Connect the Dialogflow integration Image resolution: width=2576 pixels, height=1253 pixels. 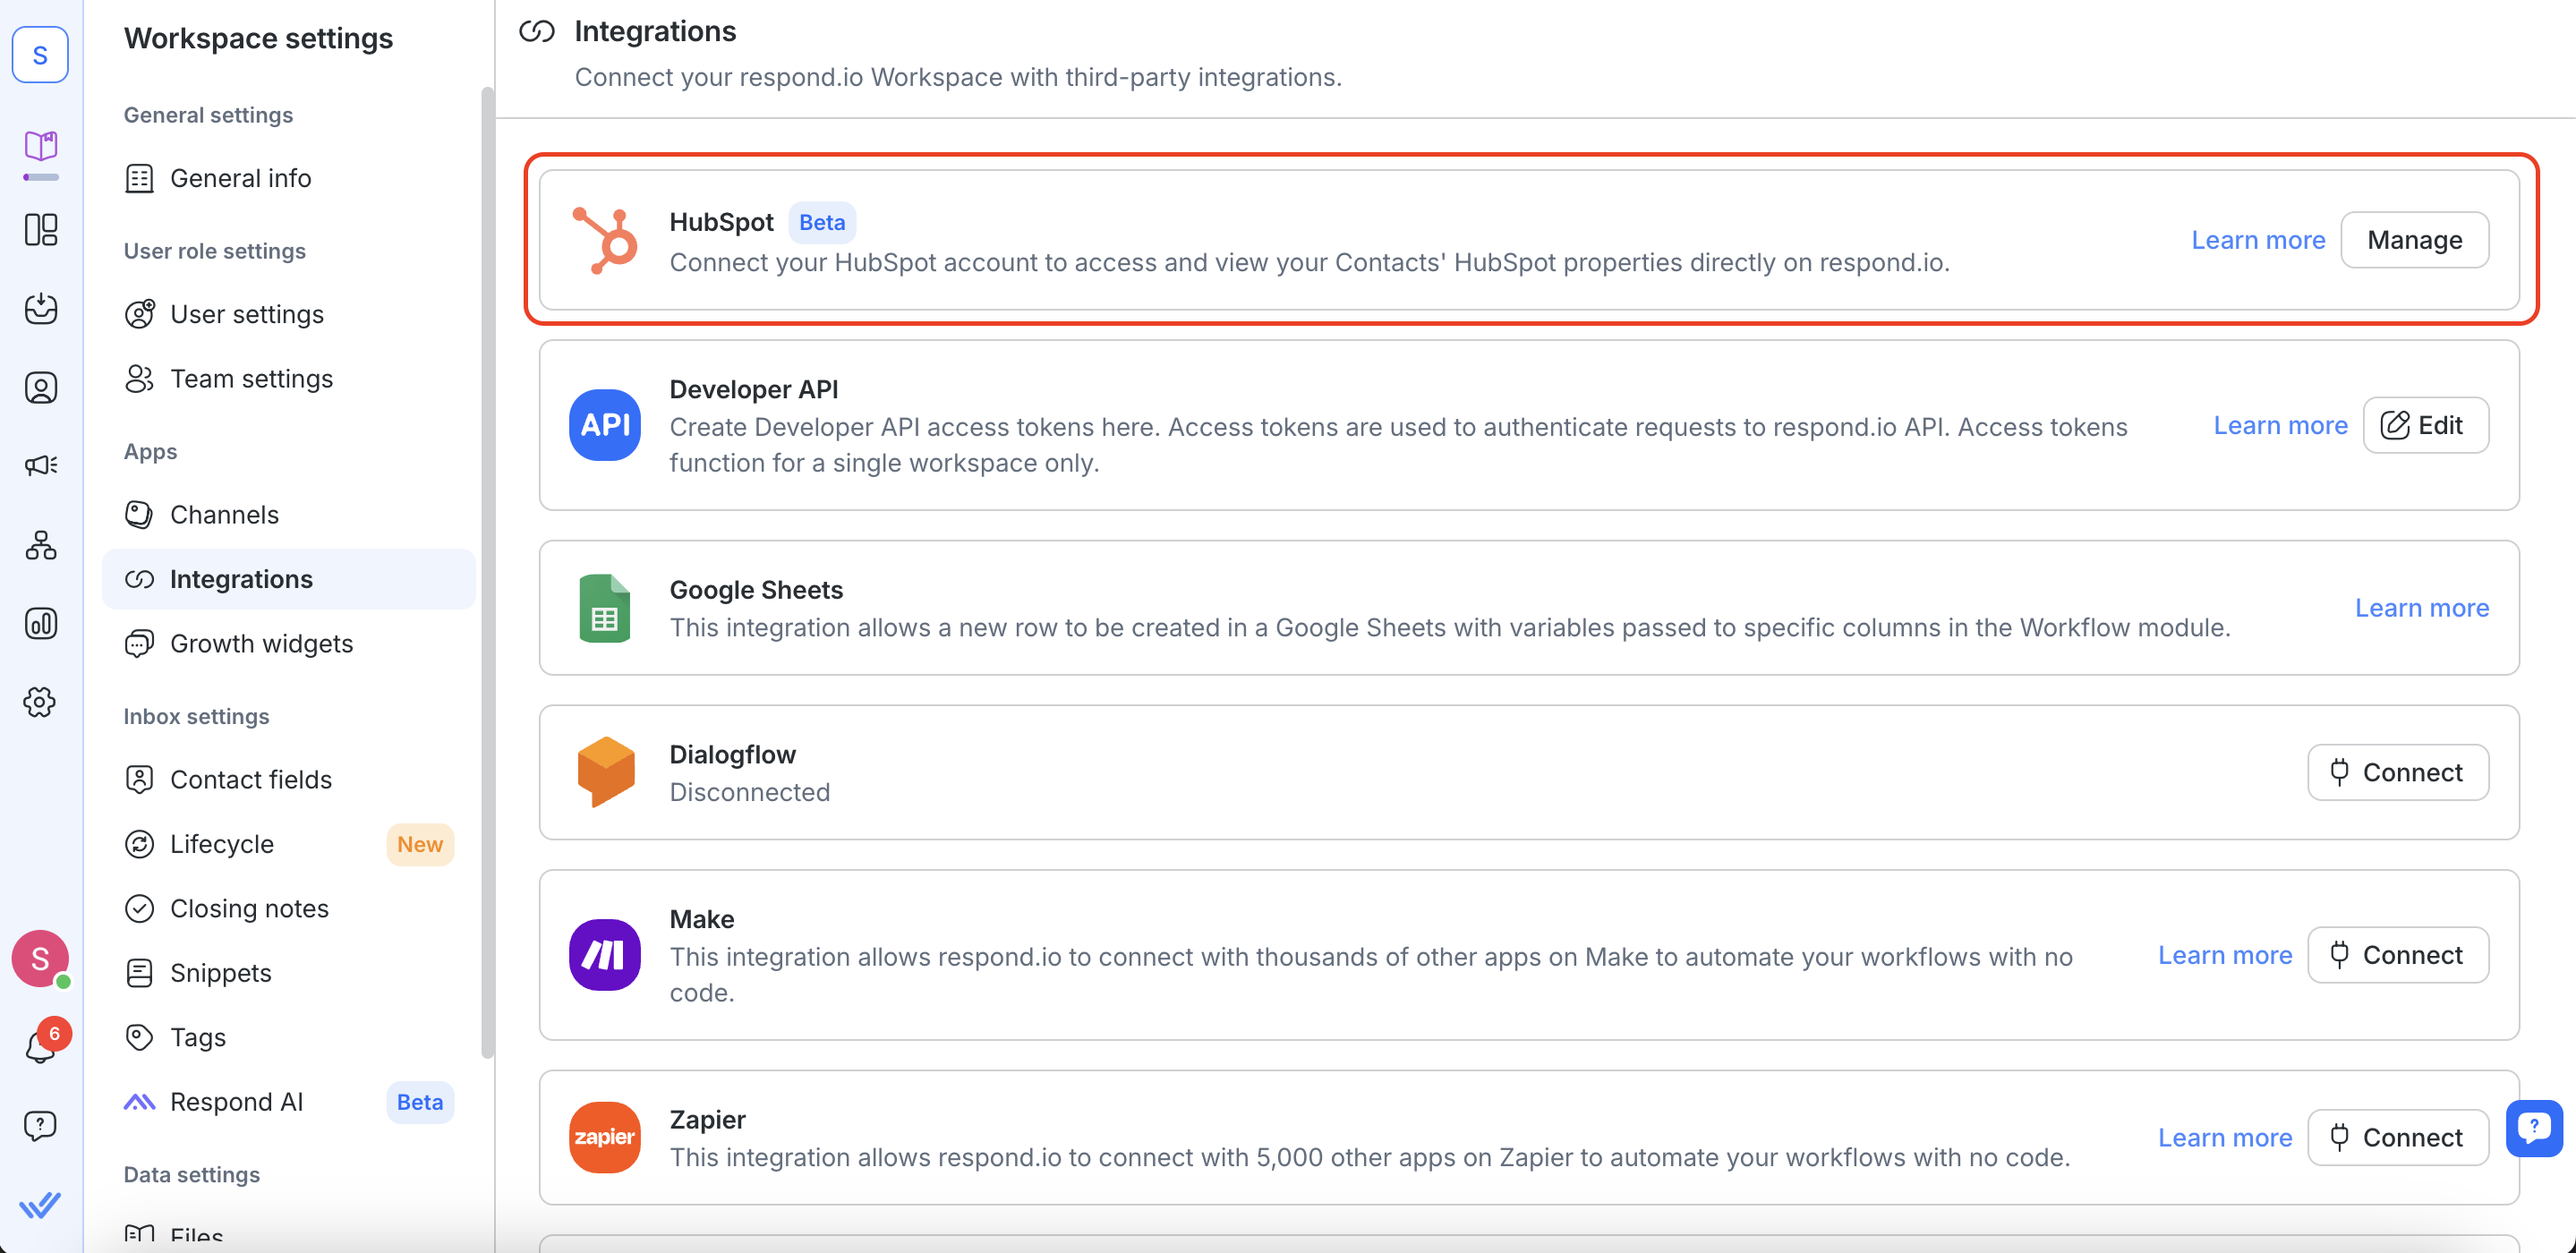point(2398,772)
